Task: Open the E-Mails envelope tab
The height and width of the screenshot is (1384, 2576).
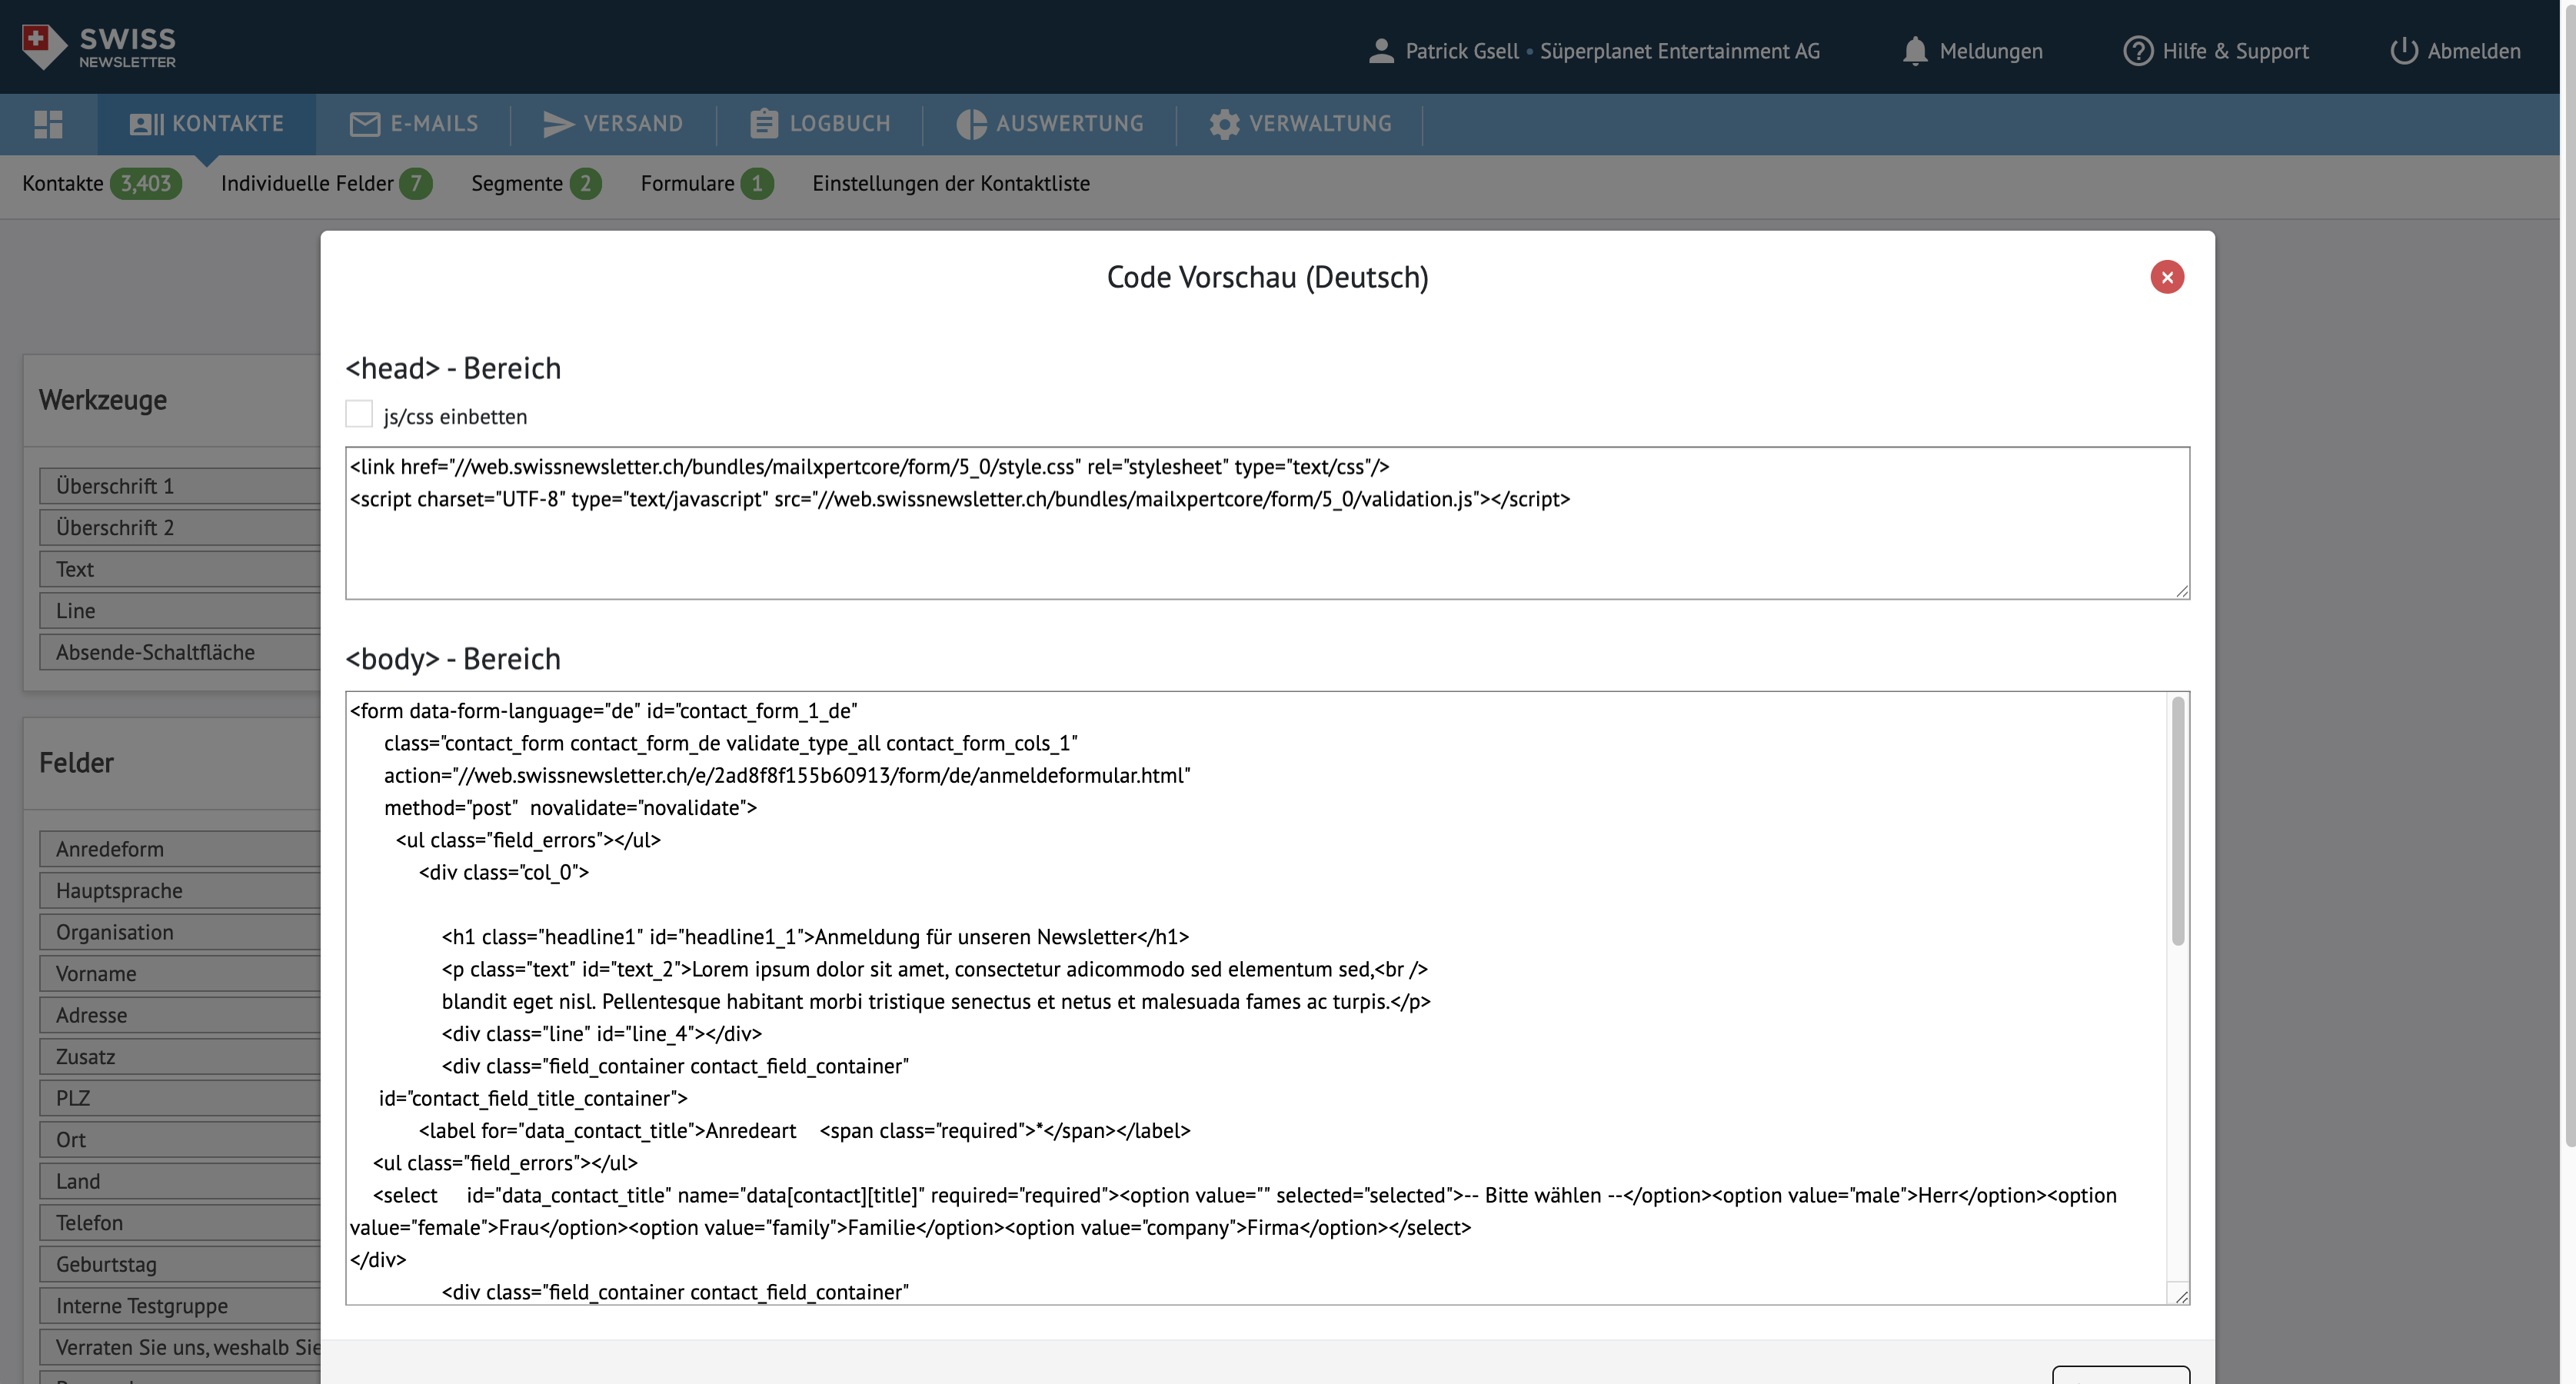Action: pos(414,124)
